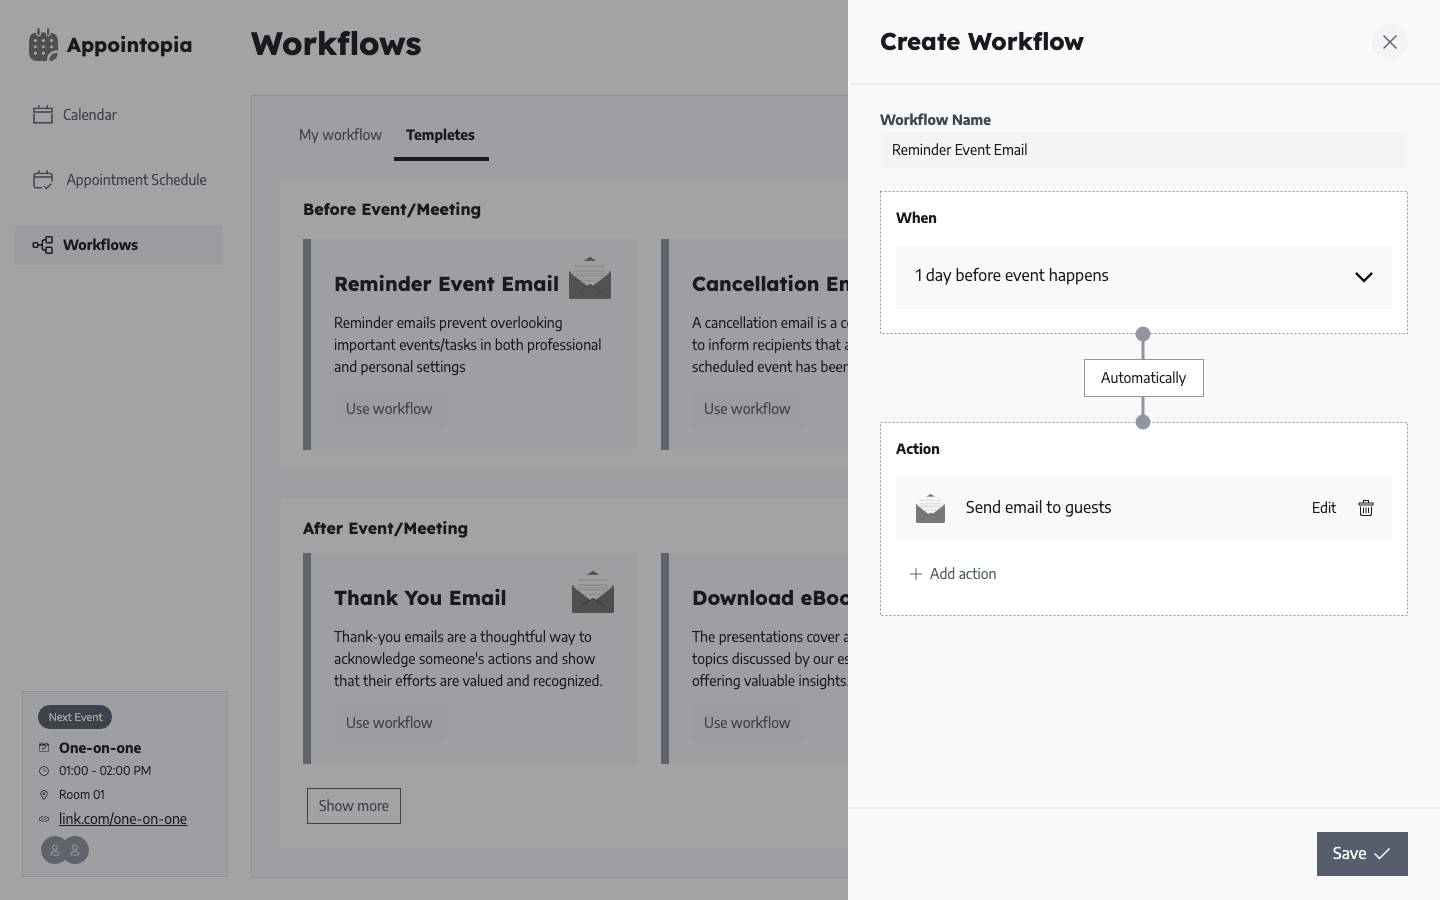Expand the When trigger chevron arrow
Screen dimensions: 1440x900
coord(1363,277)
